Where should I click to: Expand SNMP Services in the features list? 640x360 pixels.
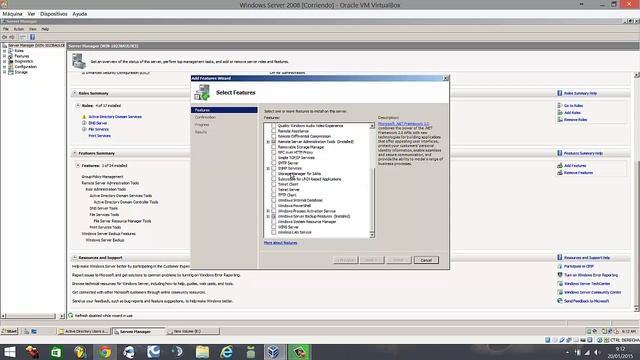pyautogui.click(x=268, y=168)
